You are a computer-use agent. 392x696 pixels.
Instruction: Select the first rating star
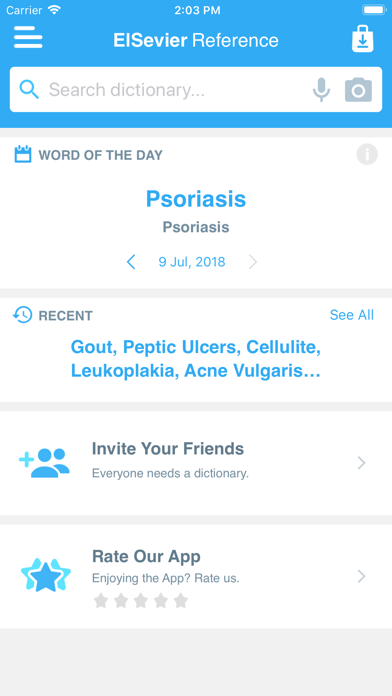pos(101,601)
